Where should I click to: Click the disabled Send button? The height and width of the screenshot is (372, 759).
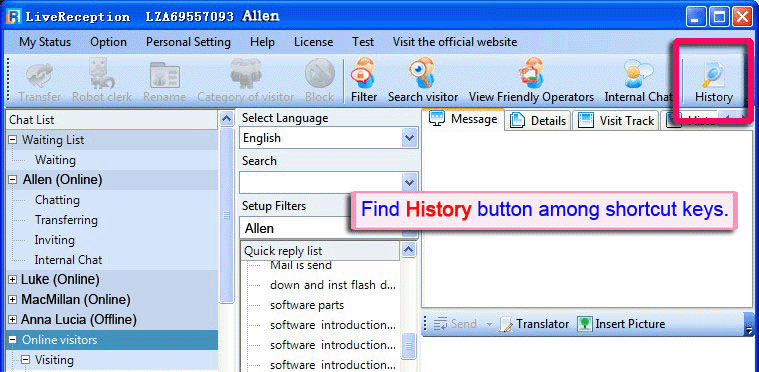point(455,324)
